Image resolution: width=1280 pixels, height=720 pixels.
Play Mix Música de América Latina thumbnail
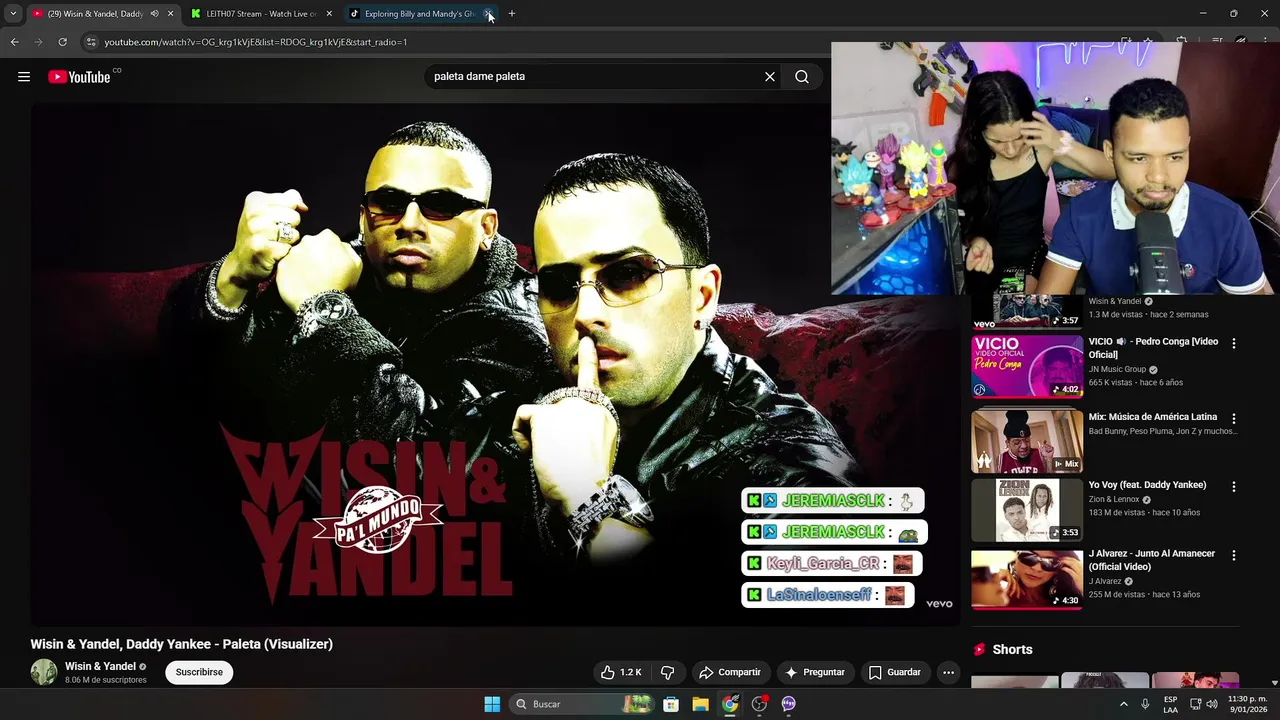point(1027,441)
